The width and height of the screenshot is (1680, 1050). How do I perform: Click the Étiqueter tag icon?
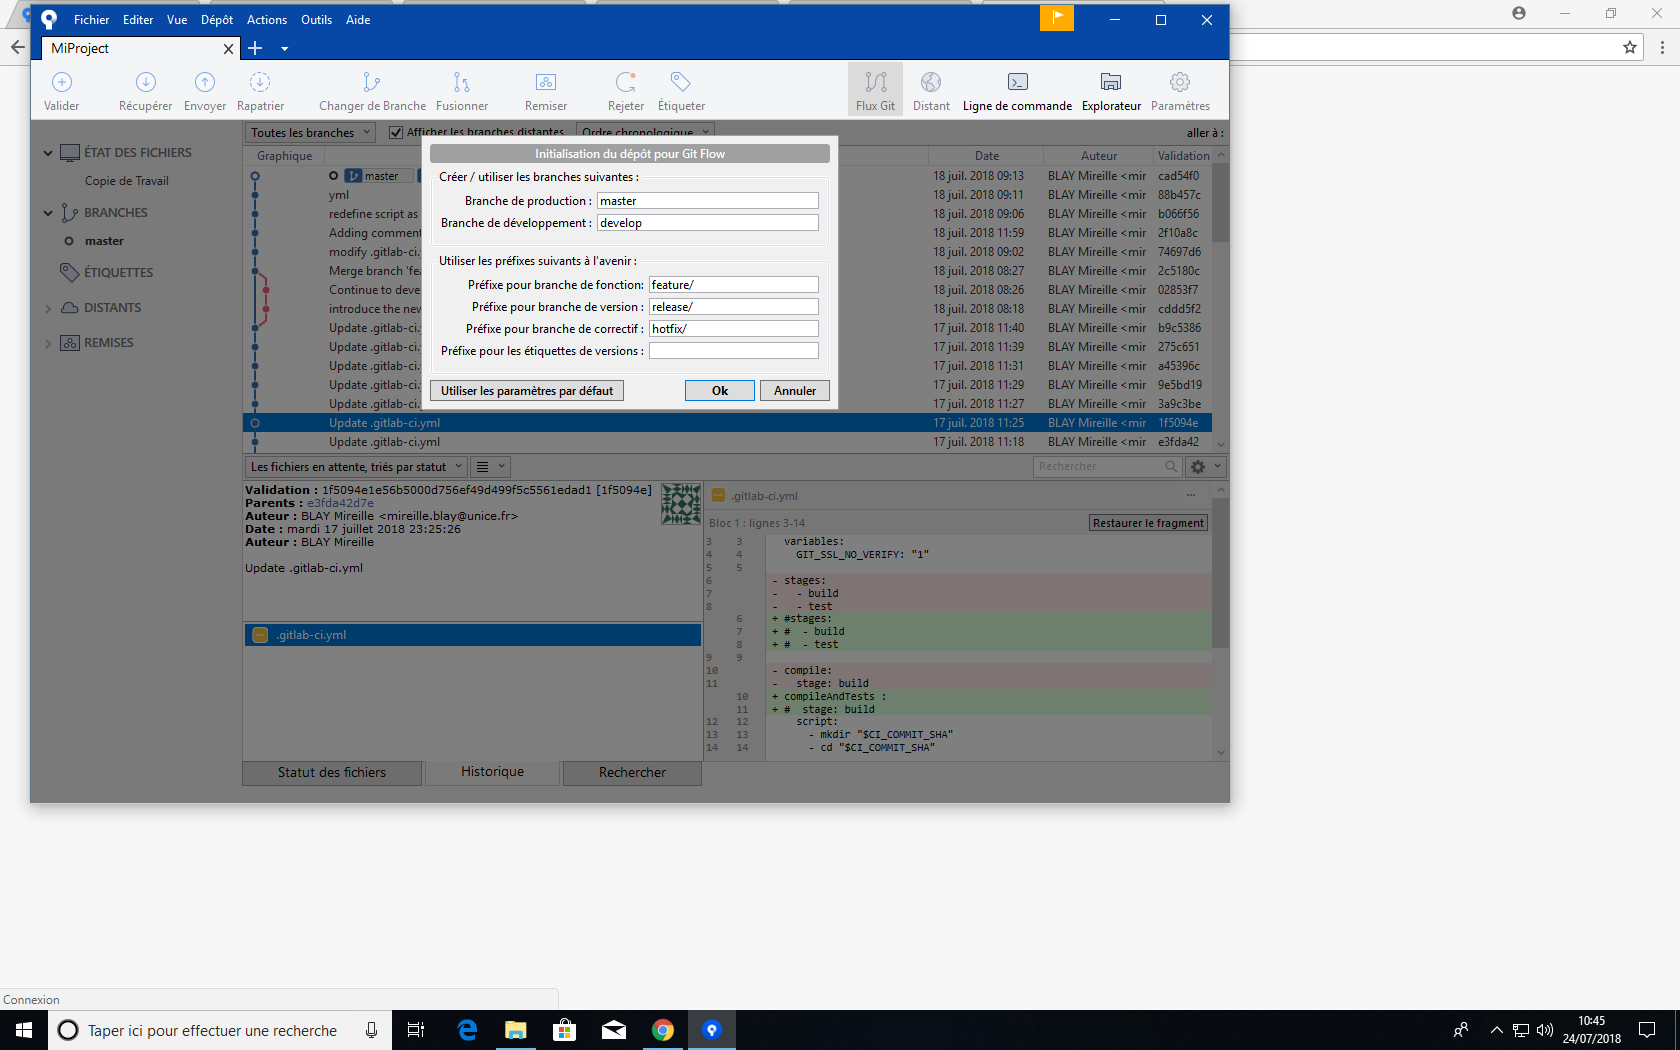tap(681, 83)
